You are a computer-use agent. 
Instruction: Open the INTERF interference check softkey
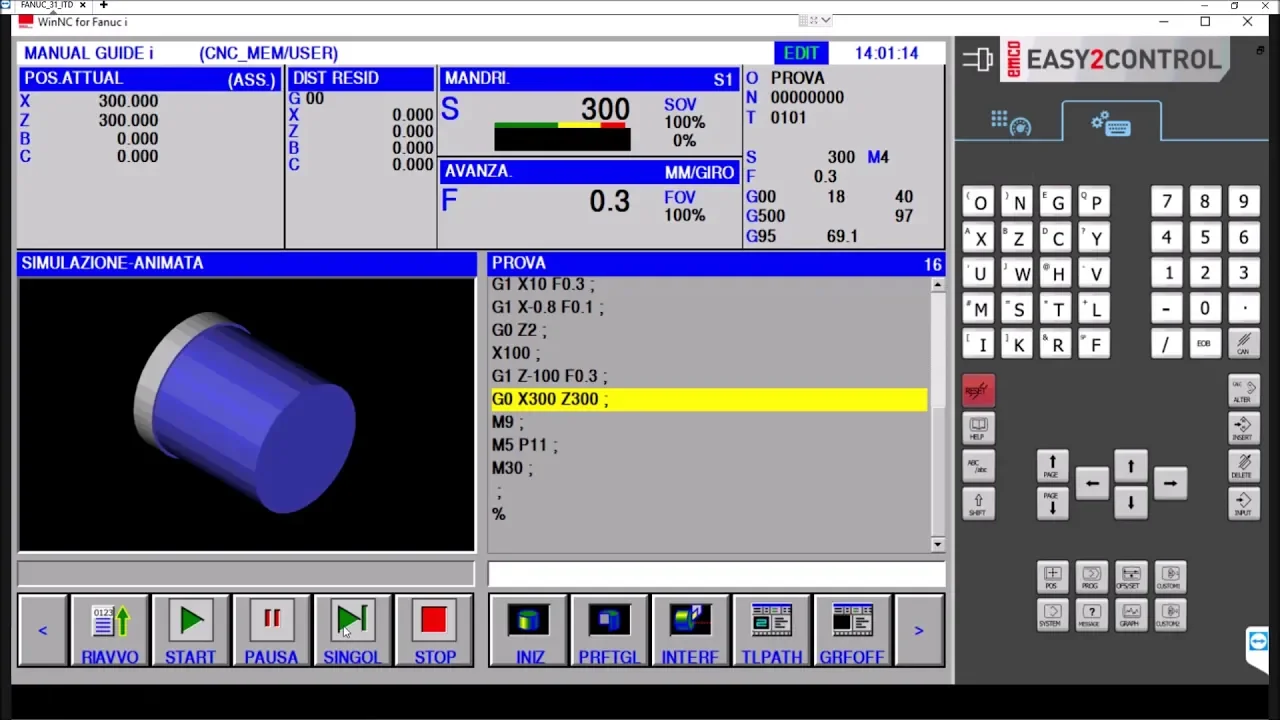click(x=690, y=631)
